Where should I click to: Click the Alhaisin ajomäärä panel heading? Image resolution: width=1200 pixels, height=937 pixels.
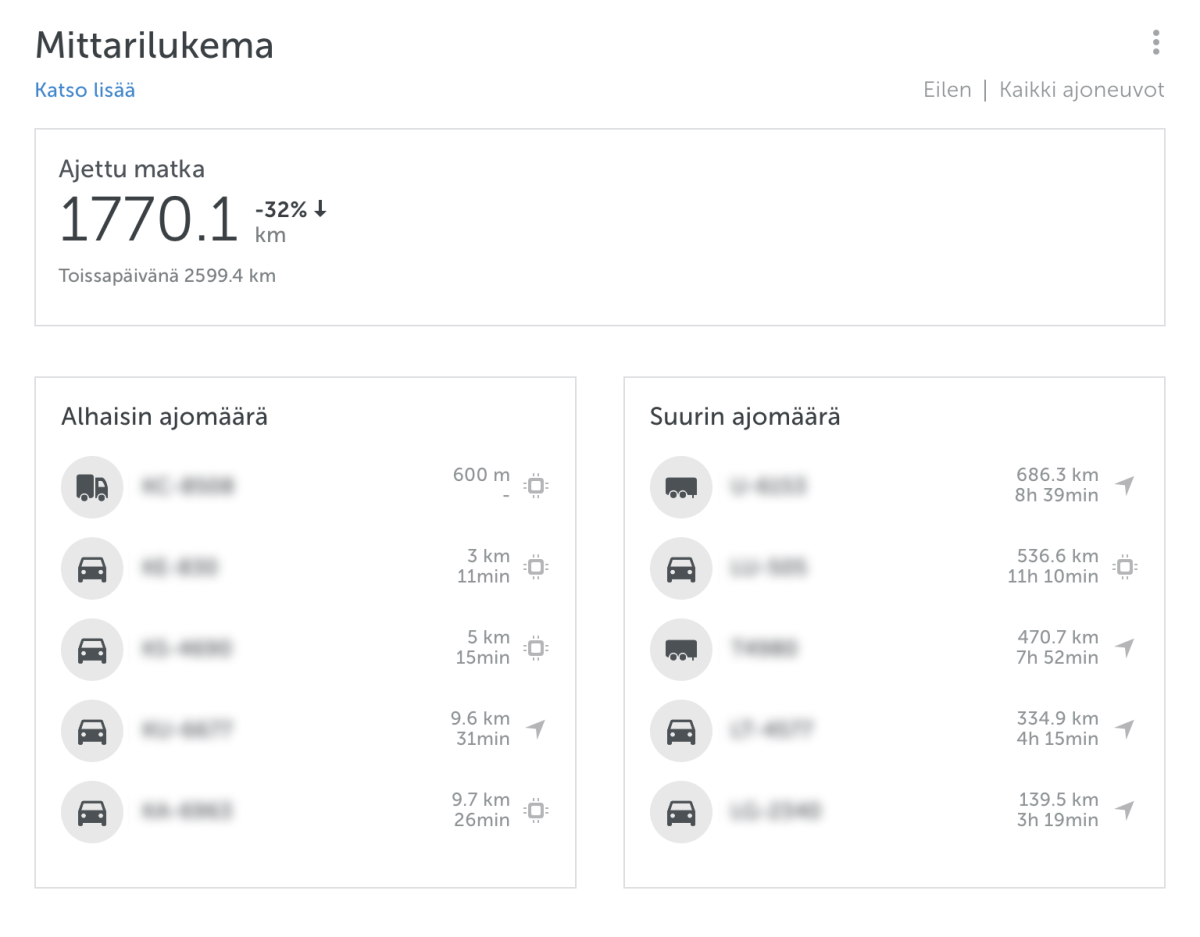click(164, 417)
